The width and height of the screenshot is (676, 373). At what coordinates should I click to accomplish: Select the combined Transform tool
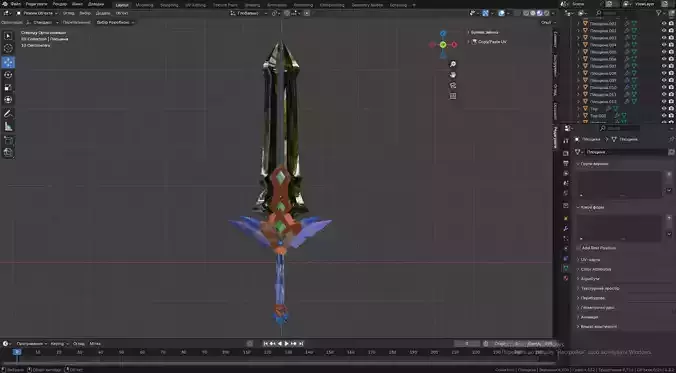(x=8, y=100)
